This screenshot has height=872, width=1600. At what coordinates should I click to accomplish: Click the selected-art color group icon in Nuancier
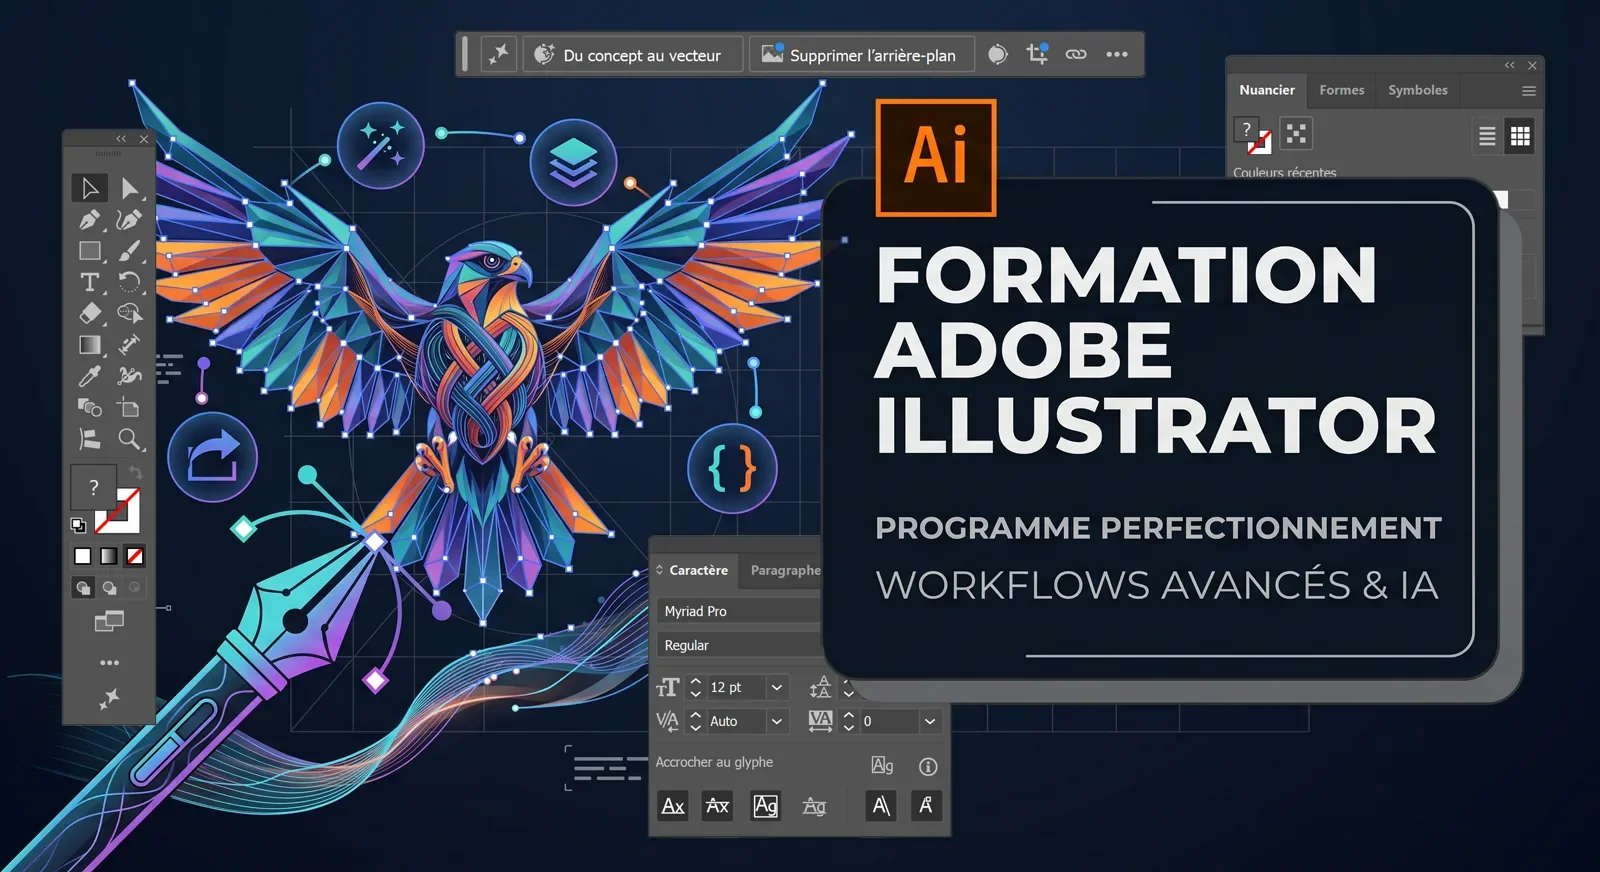[1296, 134]
